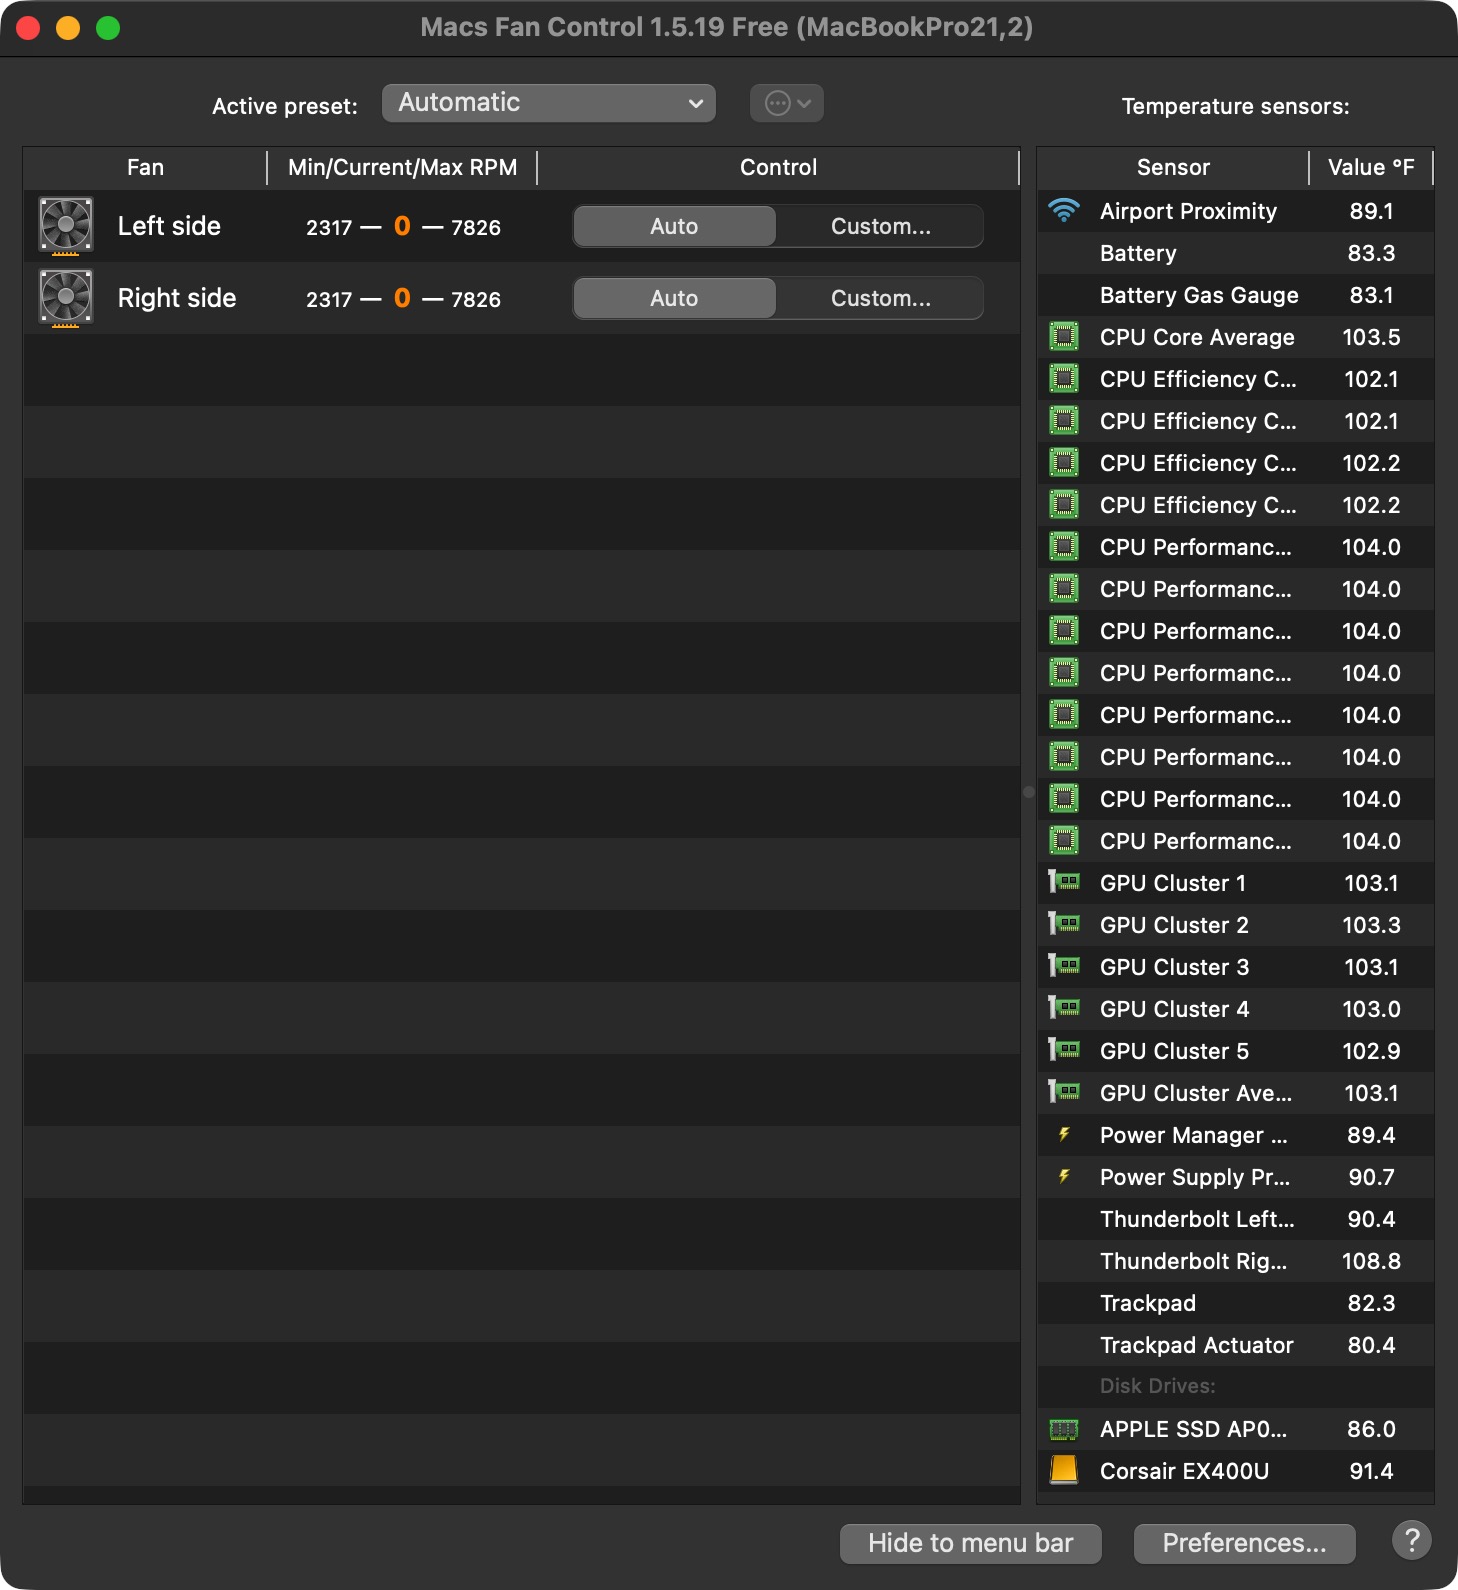Open the preset options ellipsis menu
The width and height of the screenshot is (1458, 1590).
pos(787,103)
